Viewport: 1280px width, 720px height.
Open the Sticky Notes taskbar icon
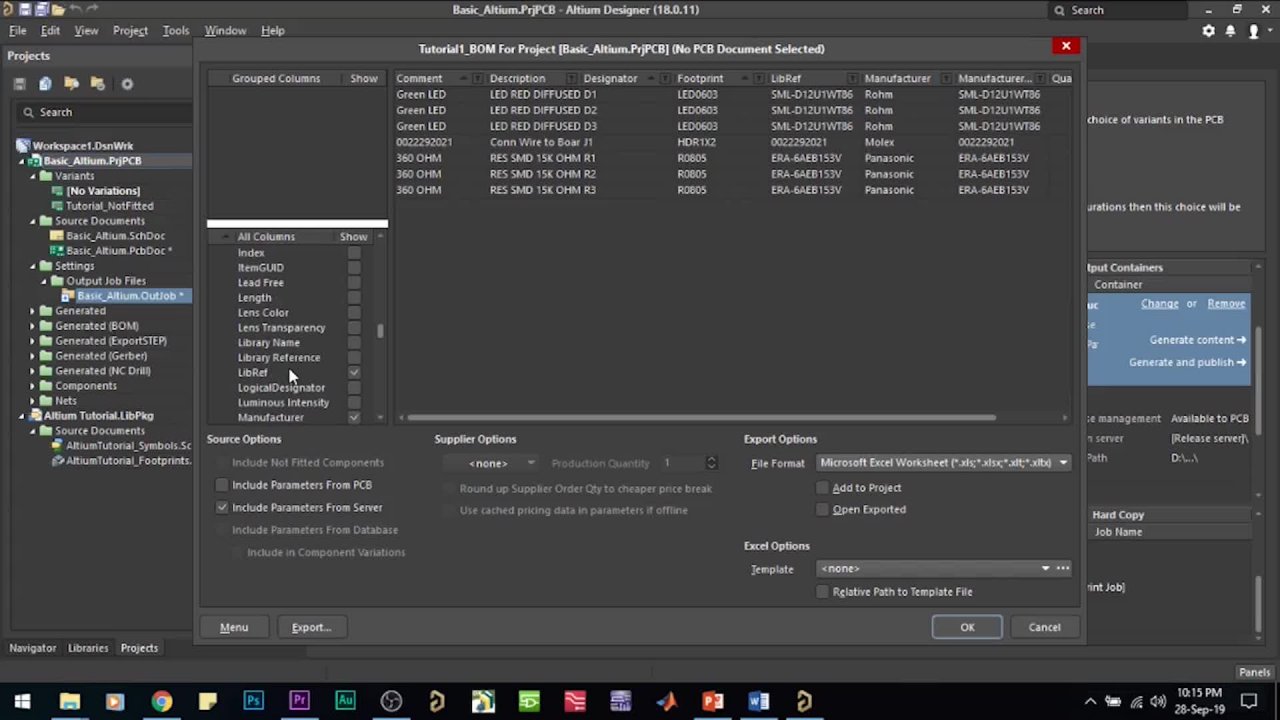(x=207, y=701)
